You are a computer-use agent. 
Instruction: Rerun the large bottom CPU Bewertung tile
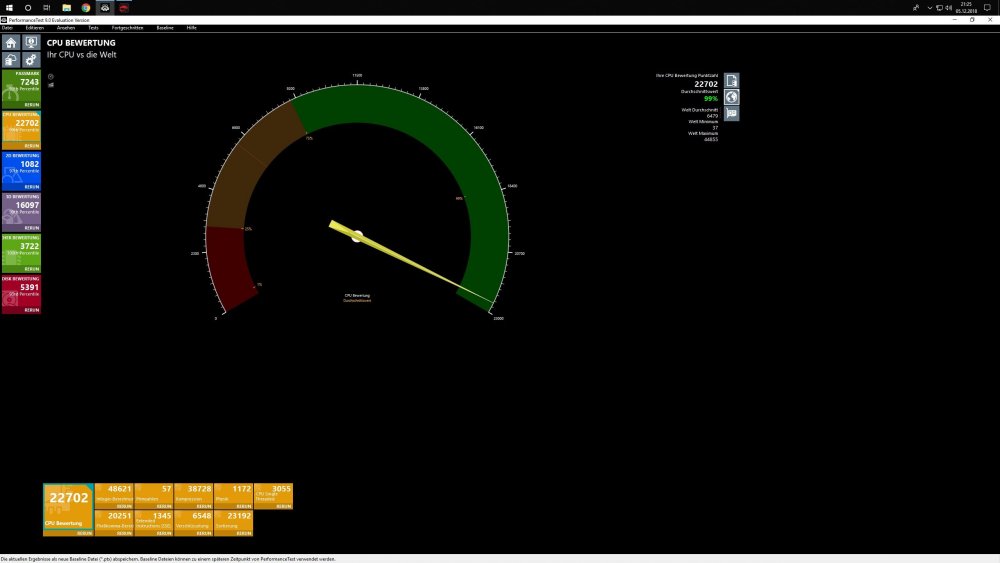click(84, 533)
